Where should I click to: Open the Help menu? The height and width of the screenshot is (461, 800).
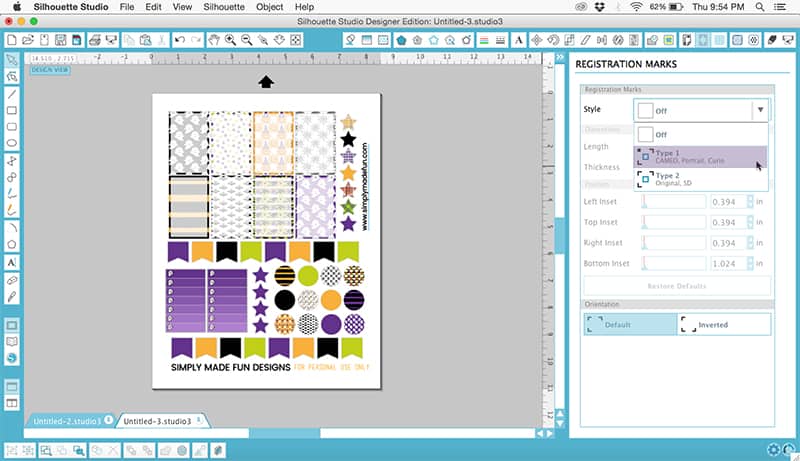tap(304, 7)
